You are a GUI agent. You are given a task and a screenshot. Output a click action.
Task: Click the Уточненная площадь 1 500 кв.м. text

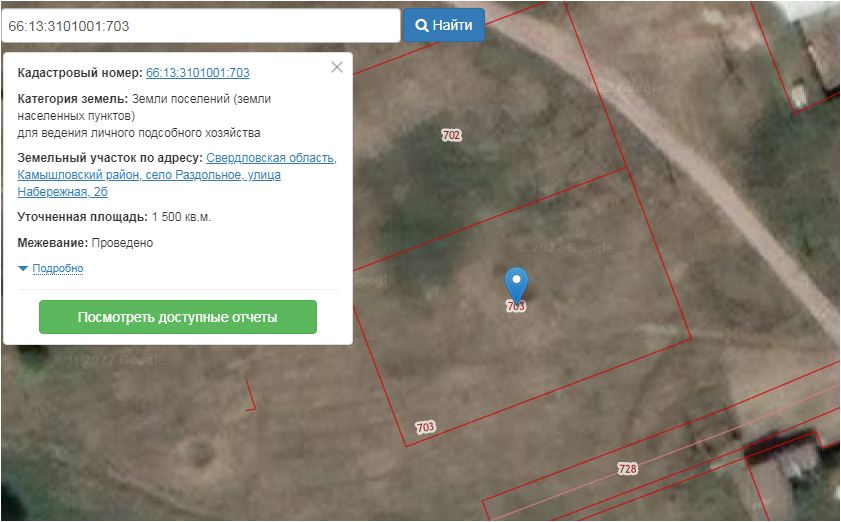click(114, 217)
